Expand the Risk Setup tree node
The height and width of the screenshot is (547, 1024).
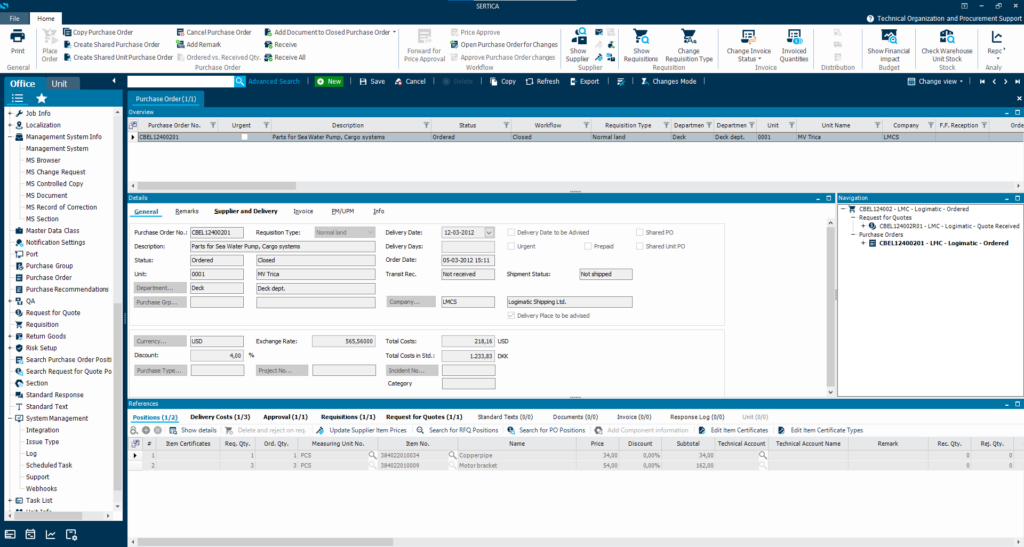(x=10, y=348)
